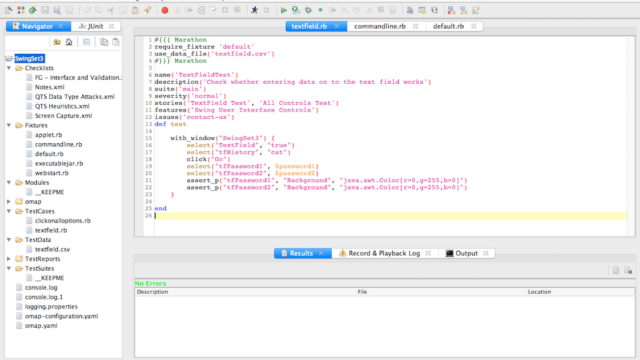Viewport: 640px width, 360px height.
Task: Click the clipboard Paste icon in main toolbar
Action: click(x=135, y=10)
